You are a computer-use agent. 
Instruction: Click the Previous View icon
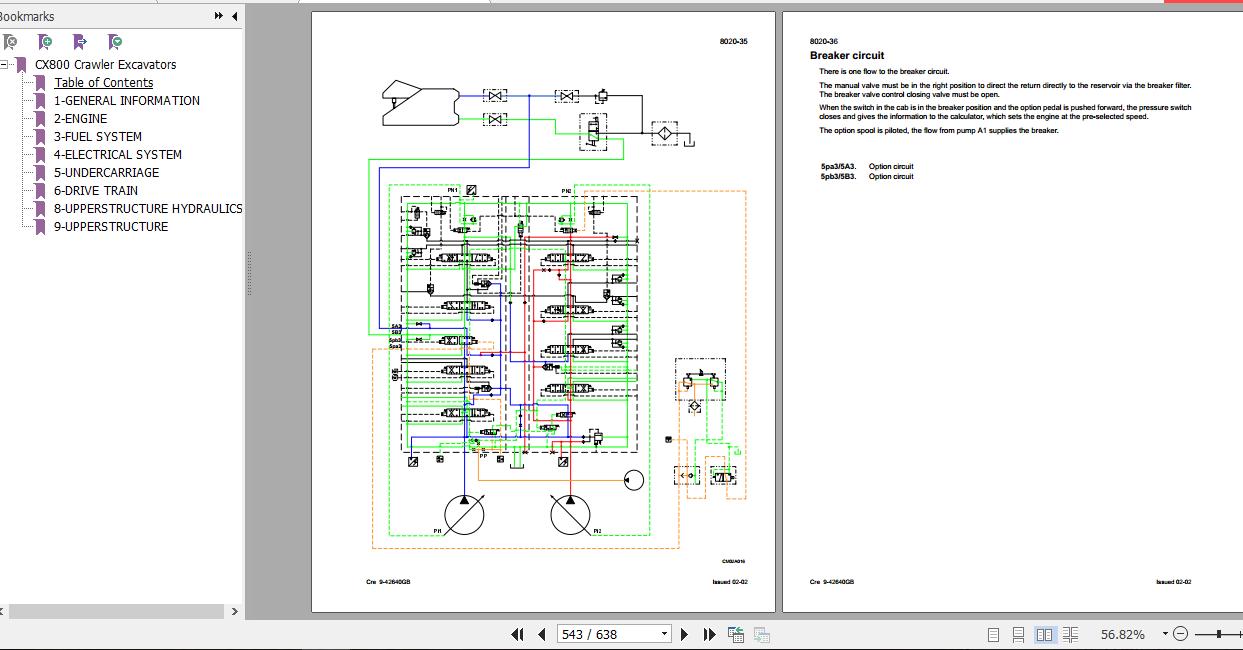click(x=735, y=634)
